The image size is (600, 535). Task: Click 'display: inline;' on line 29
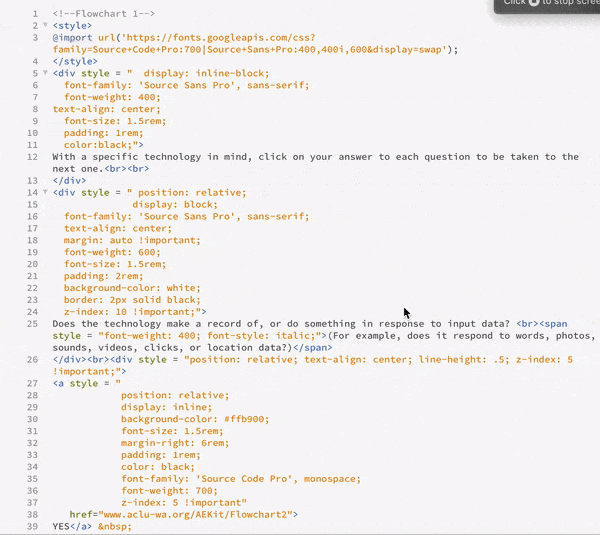click(166, 407)
